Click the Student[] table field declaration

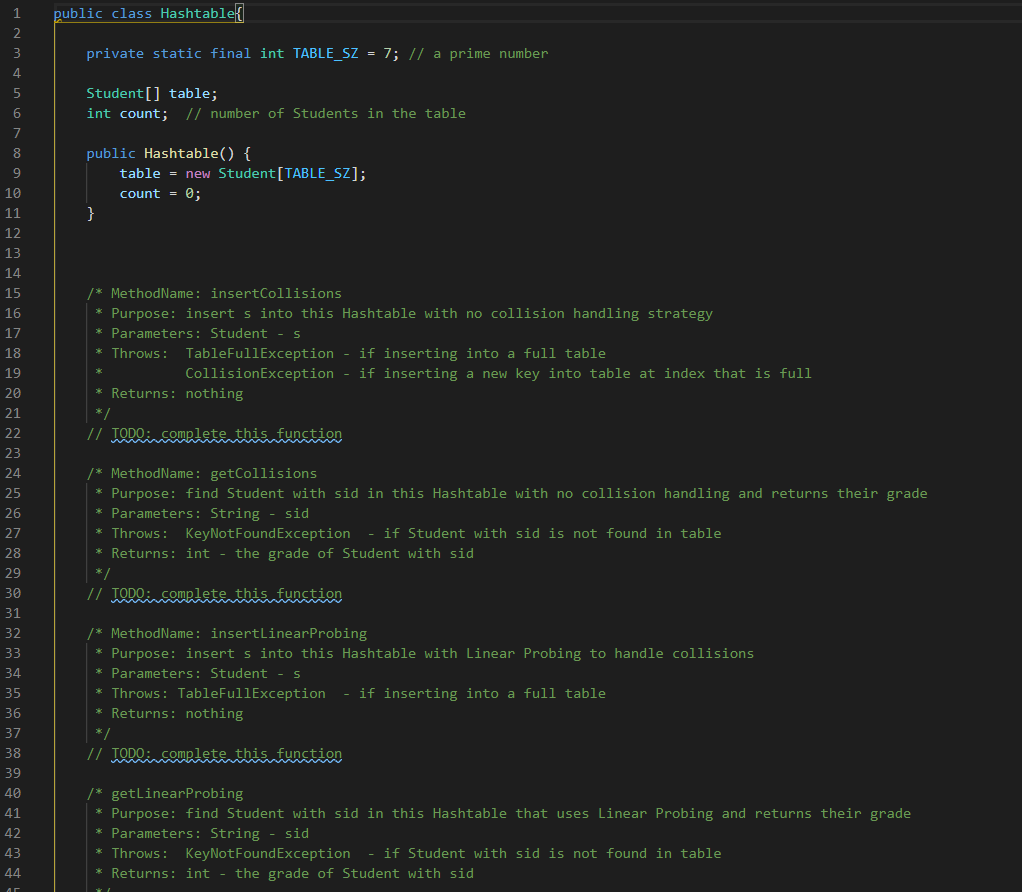150,93
